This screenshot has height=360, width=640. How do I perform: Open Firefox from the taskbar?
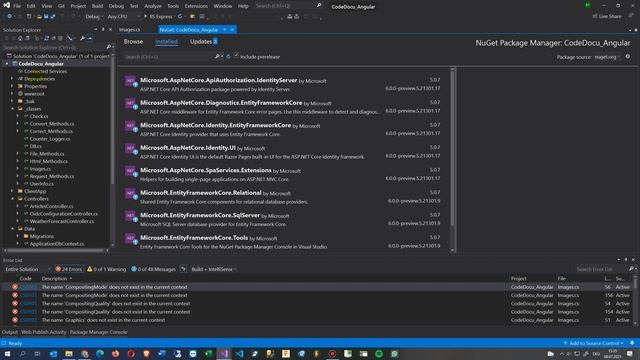coord(116,354)
